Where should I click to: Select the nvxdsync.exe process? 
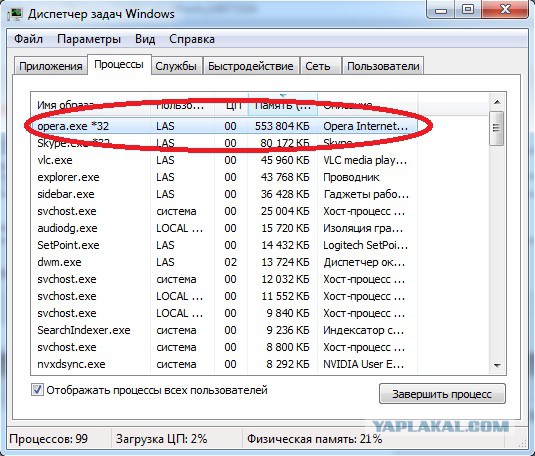(225, 364)
